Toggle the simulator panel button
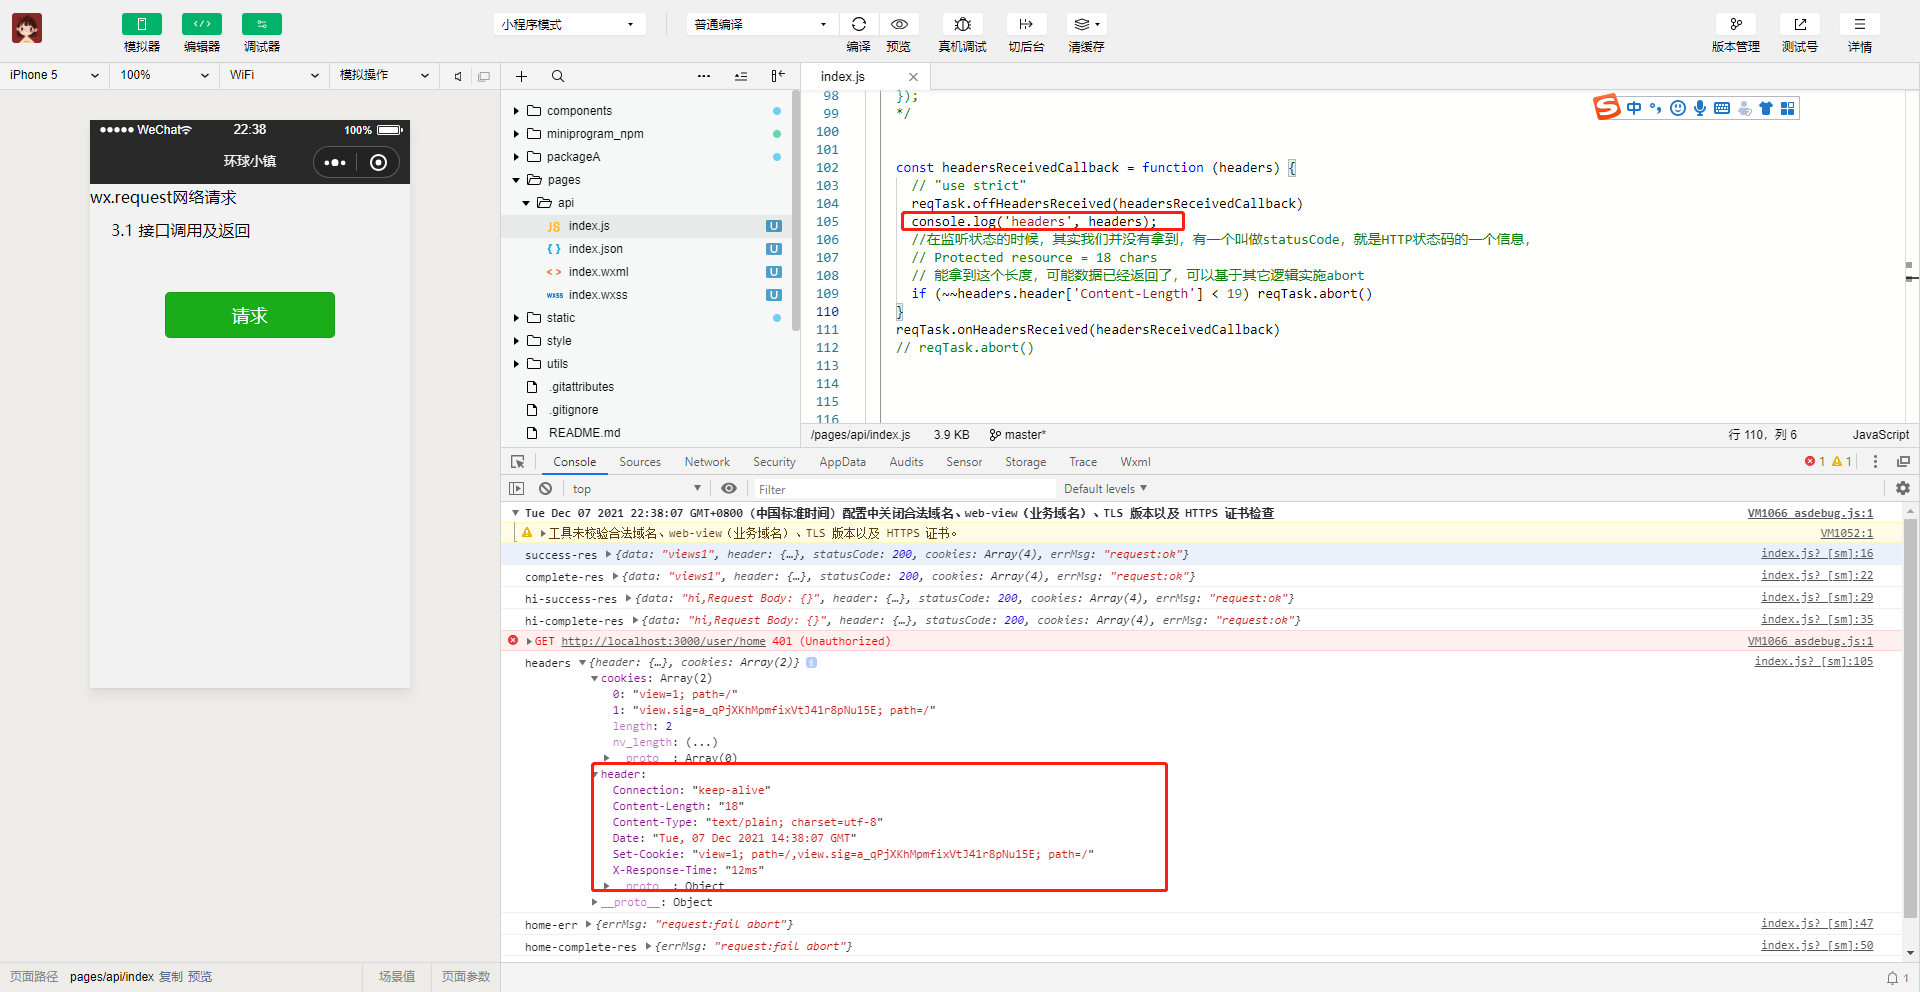Viewport: 1920px width, 992px height. tap(141, 24)
